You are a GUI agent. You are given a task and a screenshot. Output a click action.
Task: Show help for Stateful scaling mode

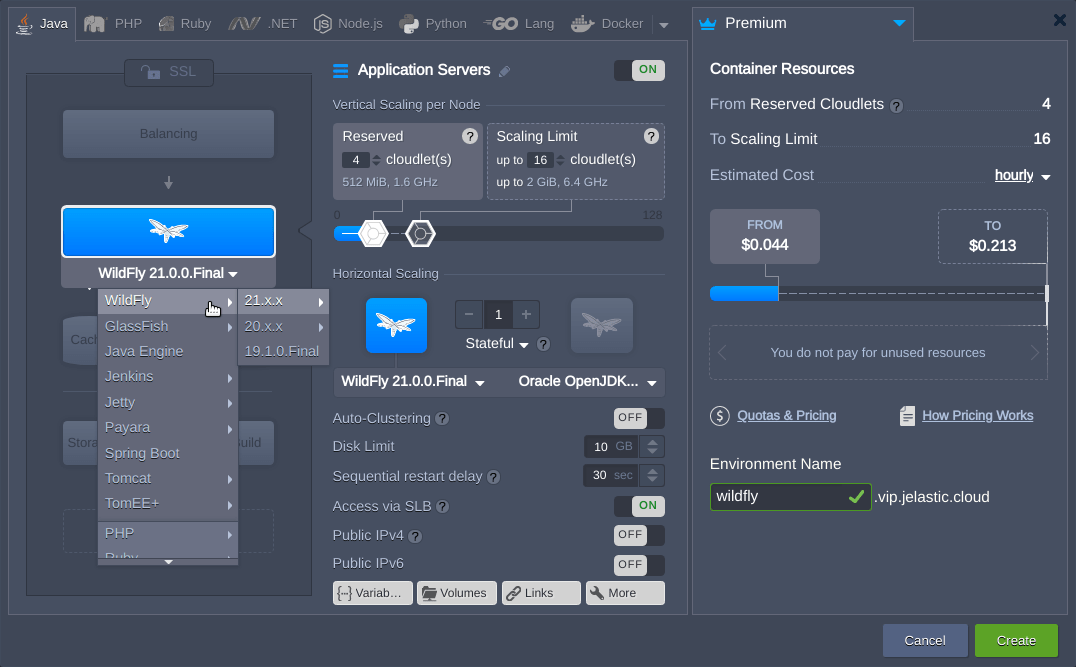(543, 344)
